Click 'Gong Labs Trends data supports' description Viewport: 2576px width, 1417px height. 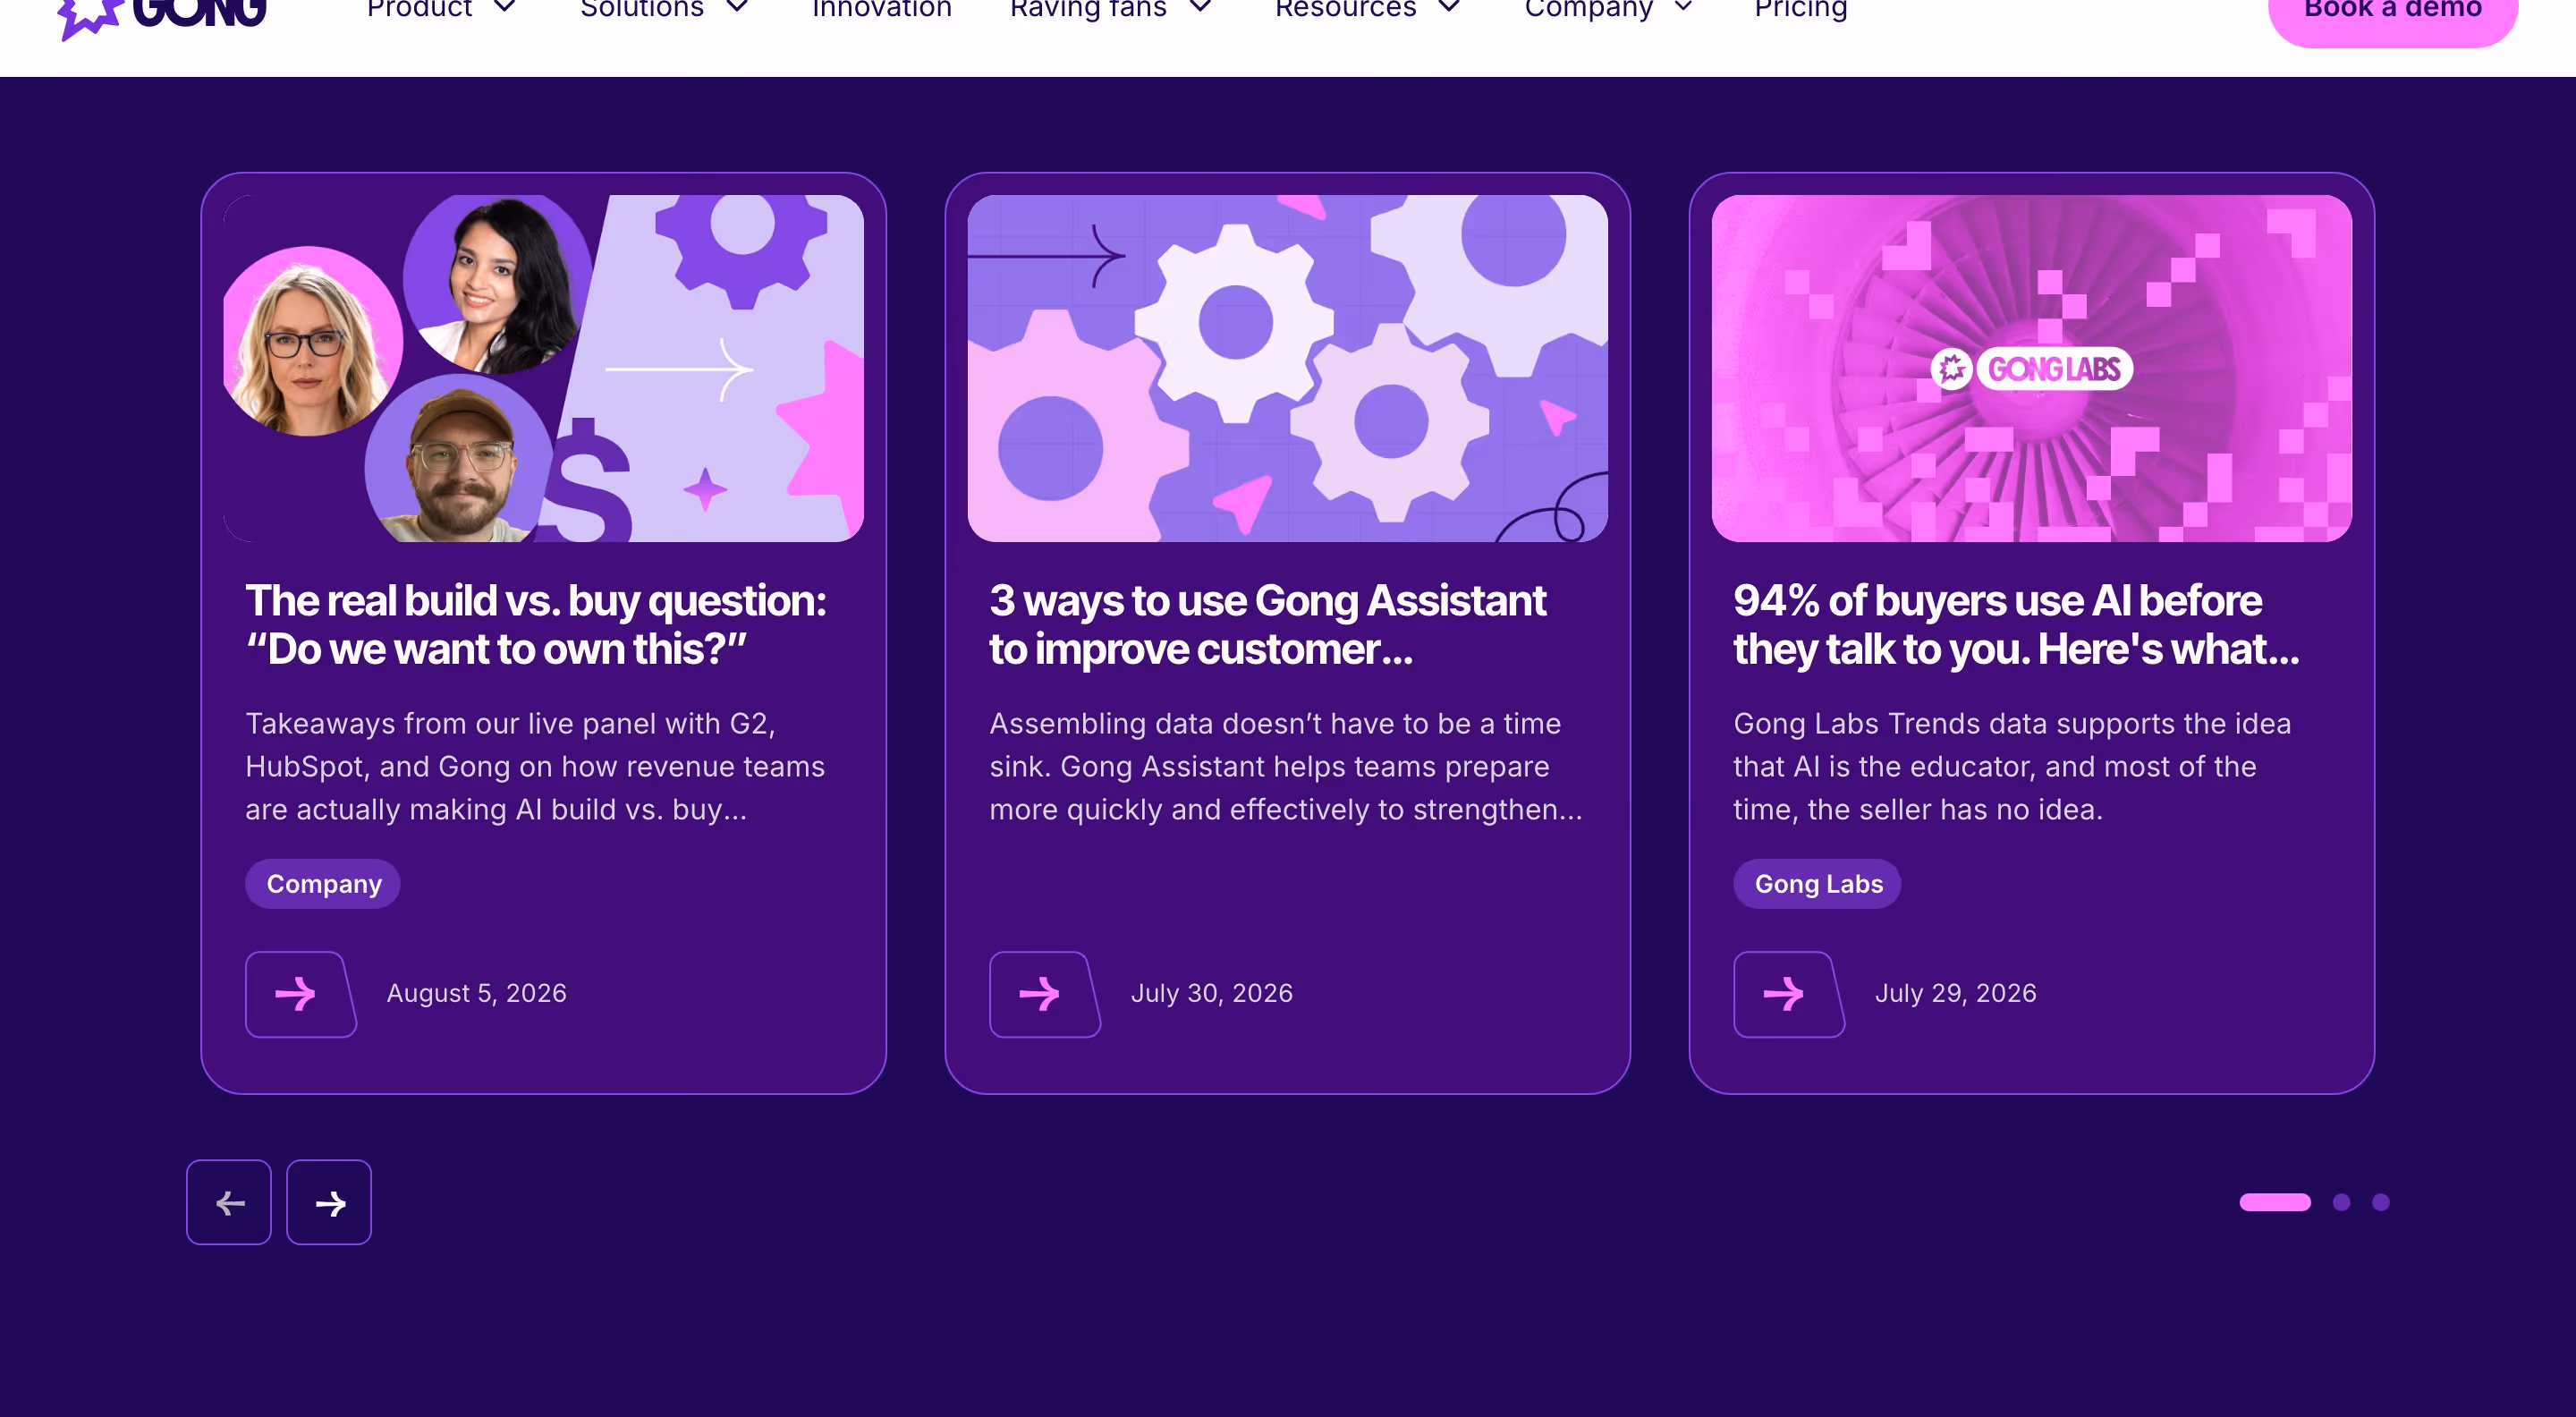(2012, 766)
